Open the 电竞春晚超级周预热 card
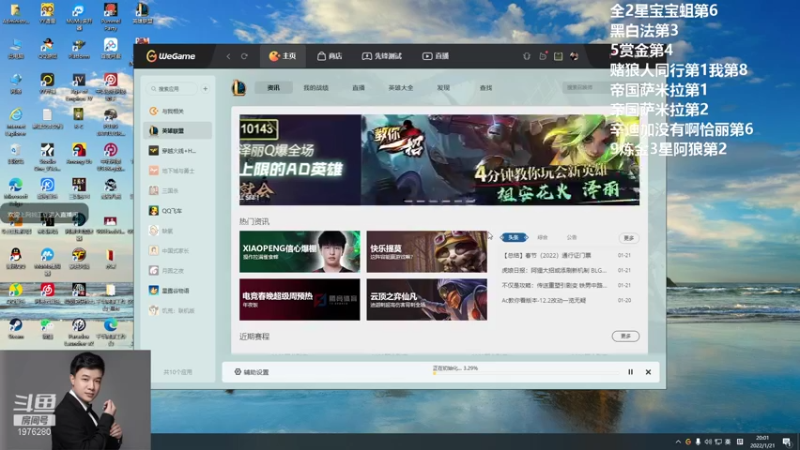The image size is (800, 450). (x=299, y=299)
